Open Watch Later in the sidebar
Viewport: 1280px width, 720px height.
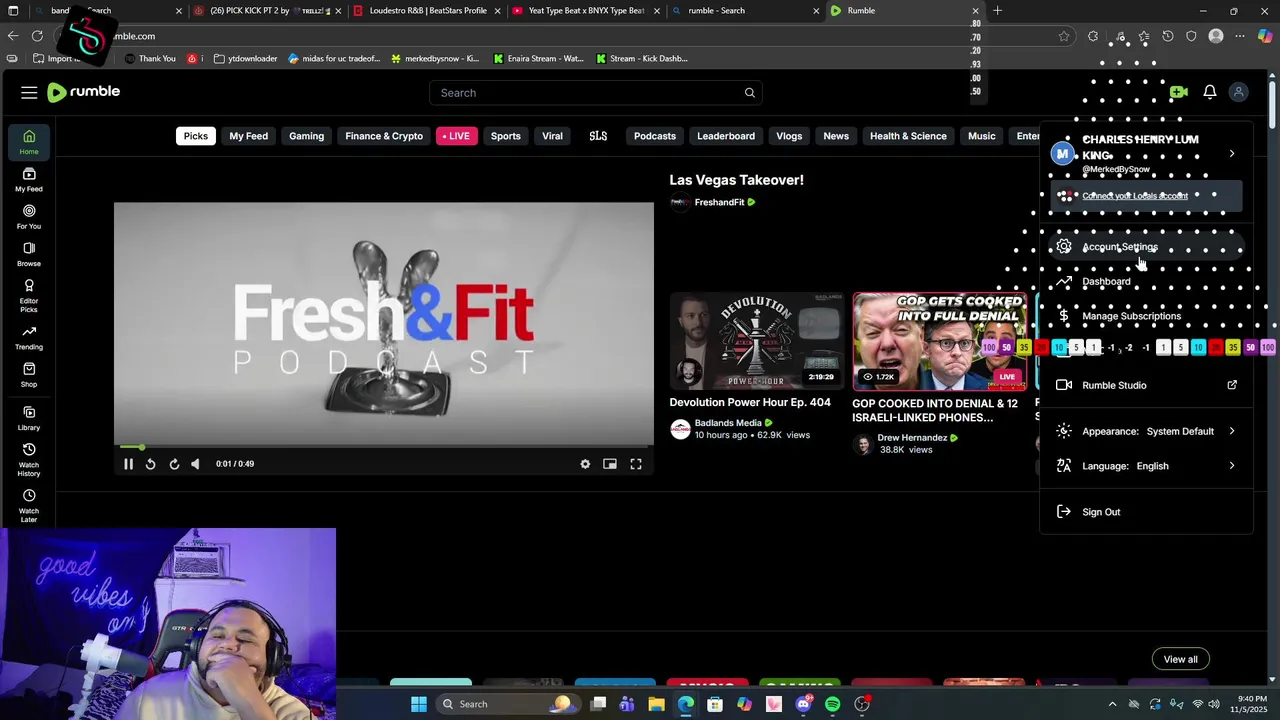pos(29,506)
